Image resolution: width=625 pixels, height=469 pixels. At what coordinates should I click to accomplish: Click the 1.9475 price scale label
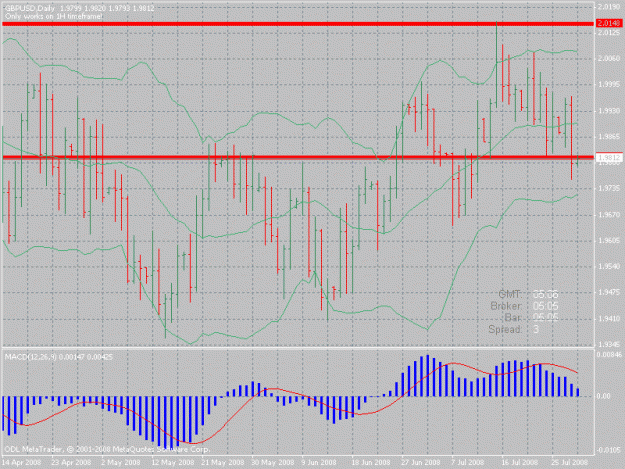pyautogui.click(x=609, y=292)
